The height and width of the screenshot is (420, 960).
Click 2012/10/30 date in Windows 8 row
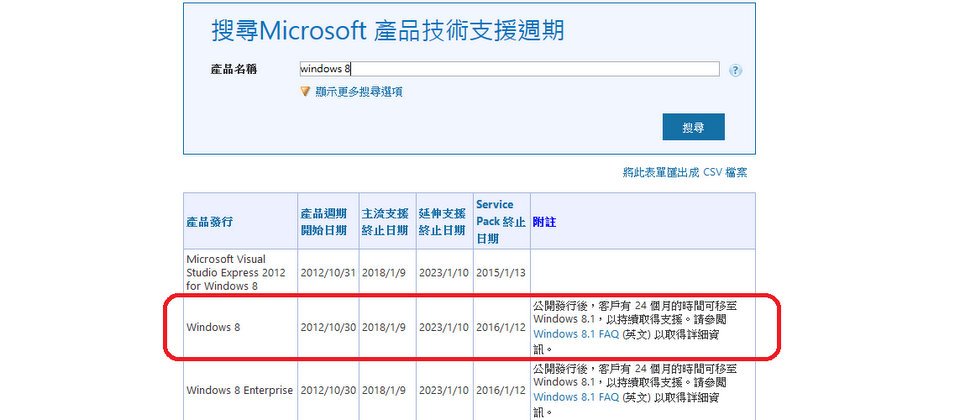[328, 328]
